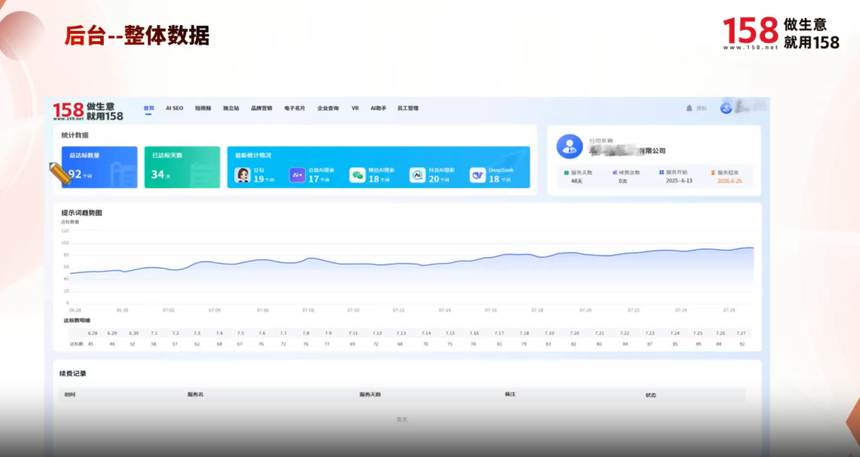Open the VR tab

click(355, 109)
